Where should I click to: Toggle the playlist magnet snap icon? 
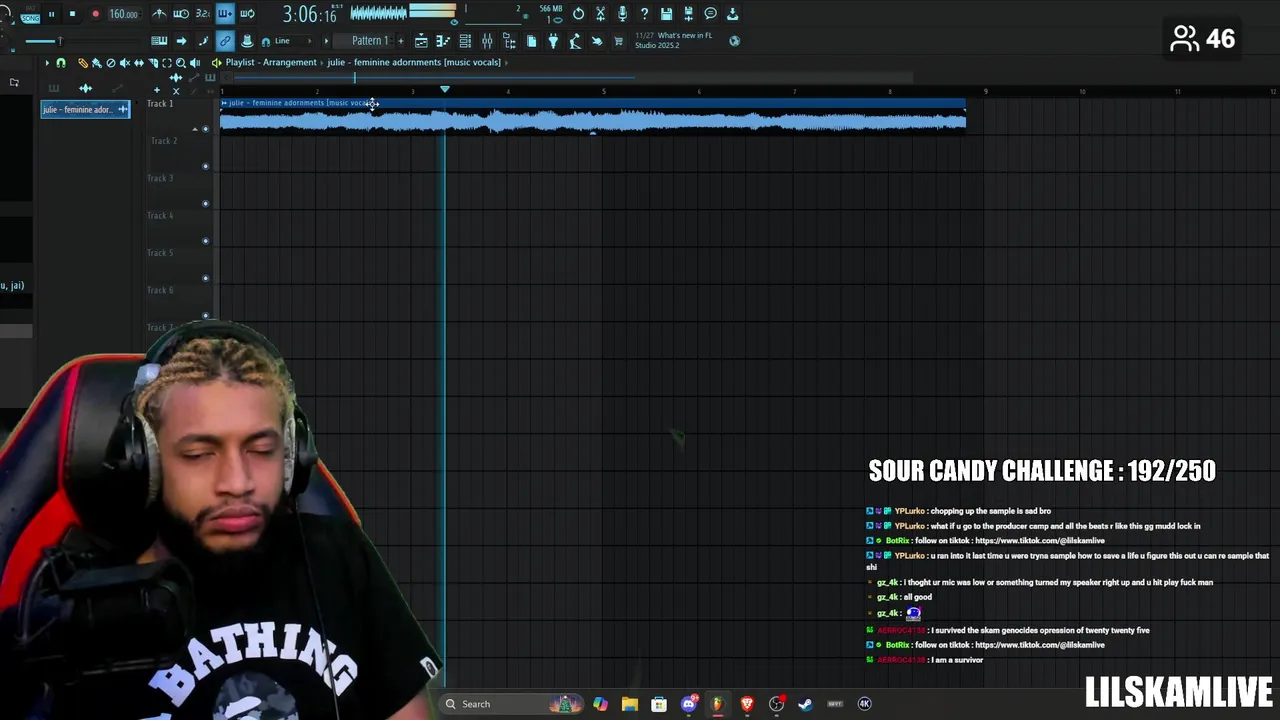(61, 62)
